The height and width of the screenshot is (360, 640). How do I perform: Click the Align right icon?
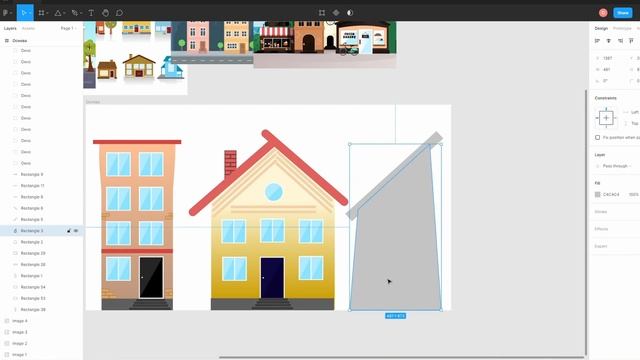pyautogui.click(x=620, y=41)
